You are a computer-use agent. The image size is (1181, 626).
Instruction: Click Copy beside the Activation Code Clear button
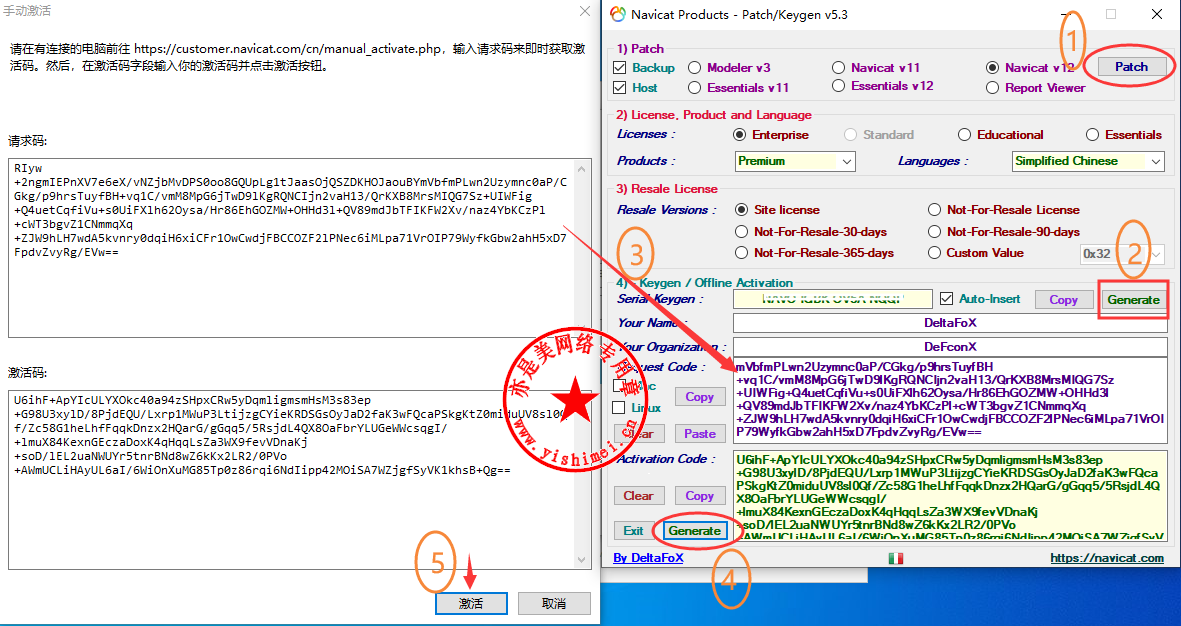pyautogui.click(x=700, y=496)
